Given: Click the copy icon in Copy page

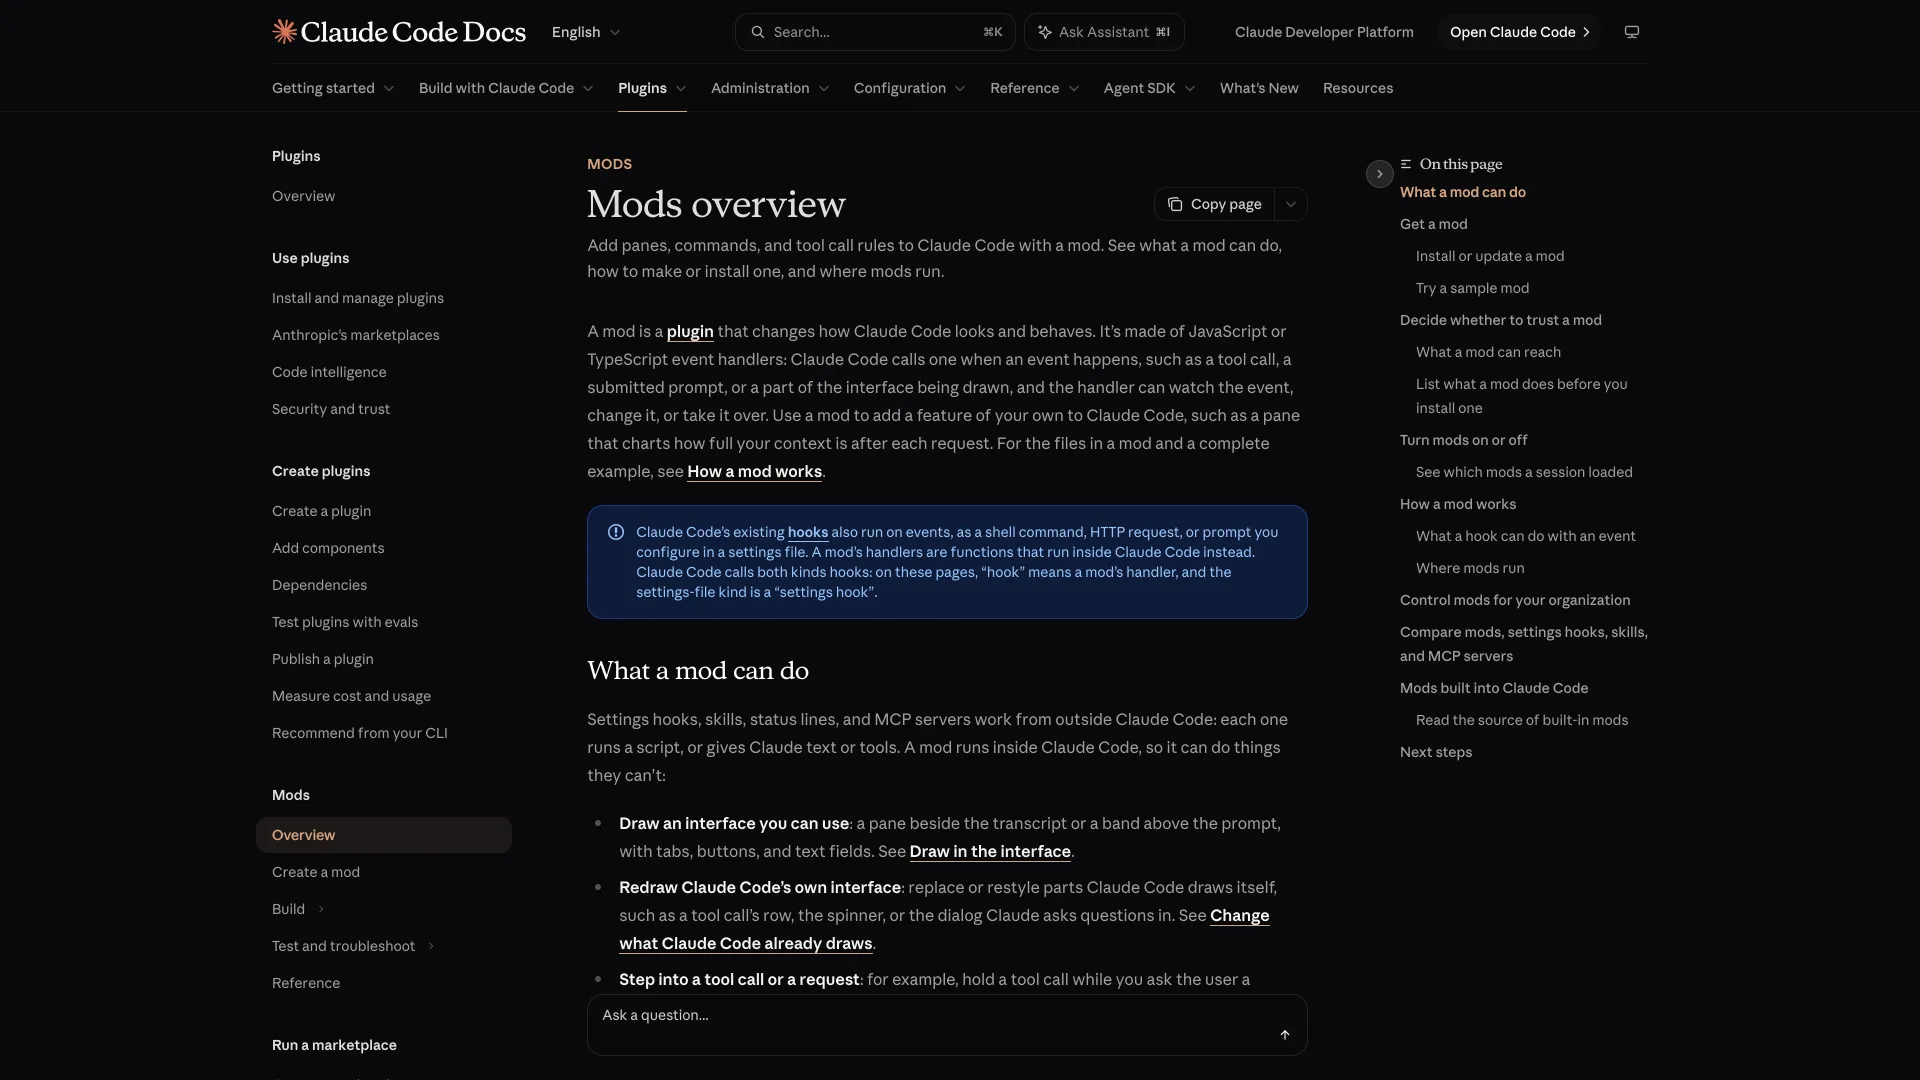Looking at the screenshot, I should (x=1175, y=204).
